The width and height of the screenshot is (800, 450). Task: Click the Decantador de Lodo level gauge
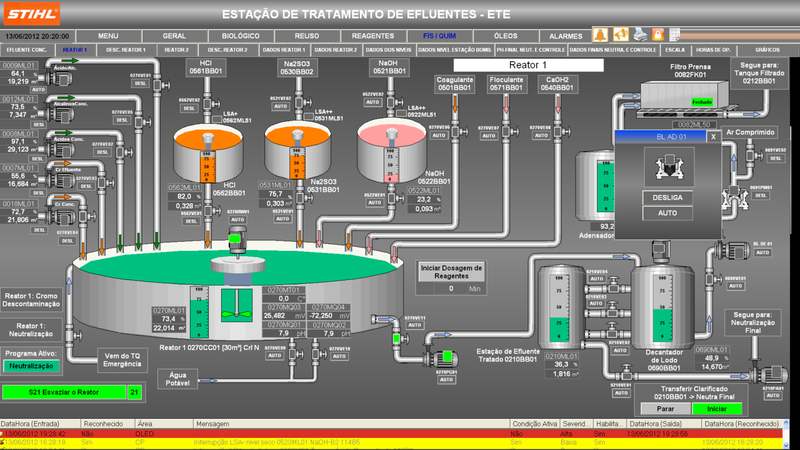pos(662,309)
